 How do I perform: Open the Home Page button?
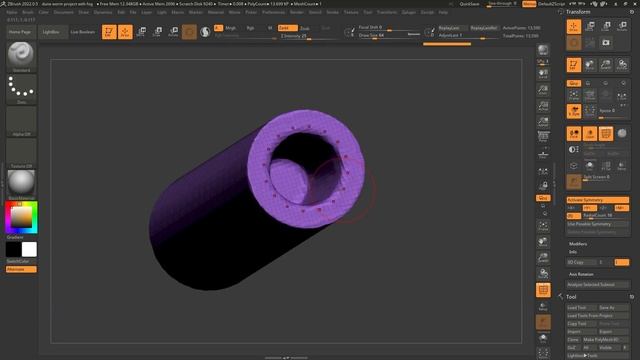coord(20,32)
